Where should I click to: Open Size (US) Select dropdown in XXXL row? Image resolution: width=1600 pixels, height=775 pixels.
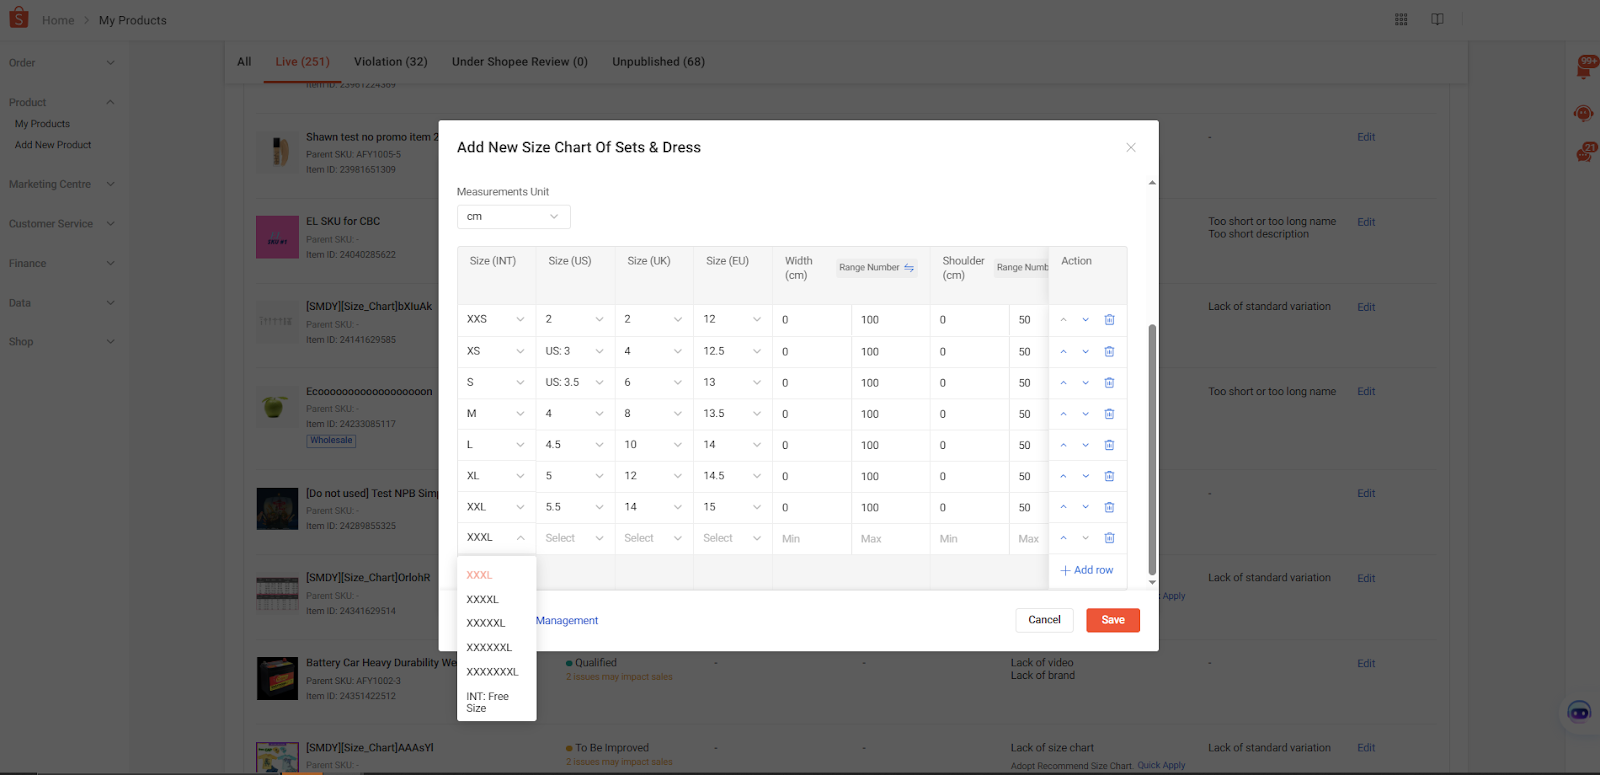(x=575, y=538)
